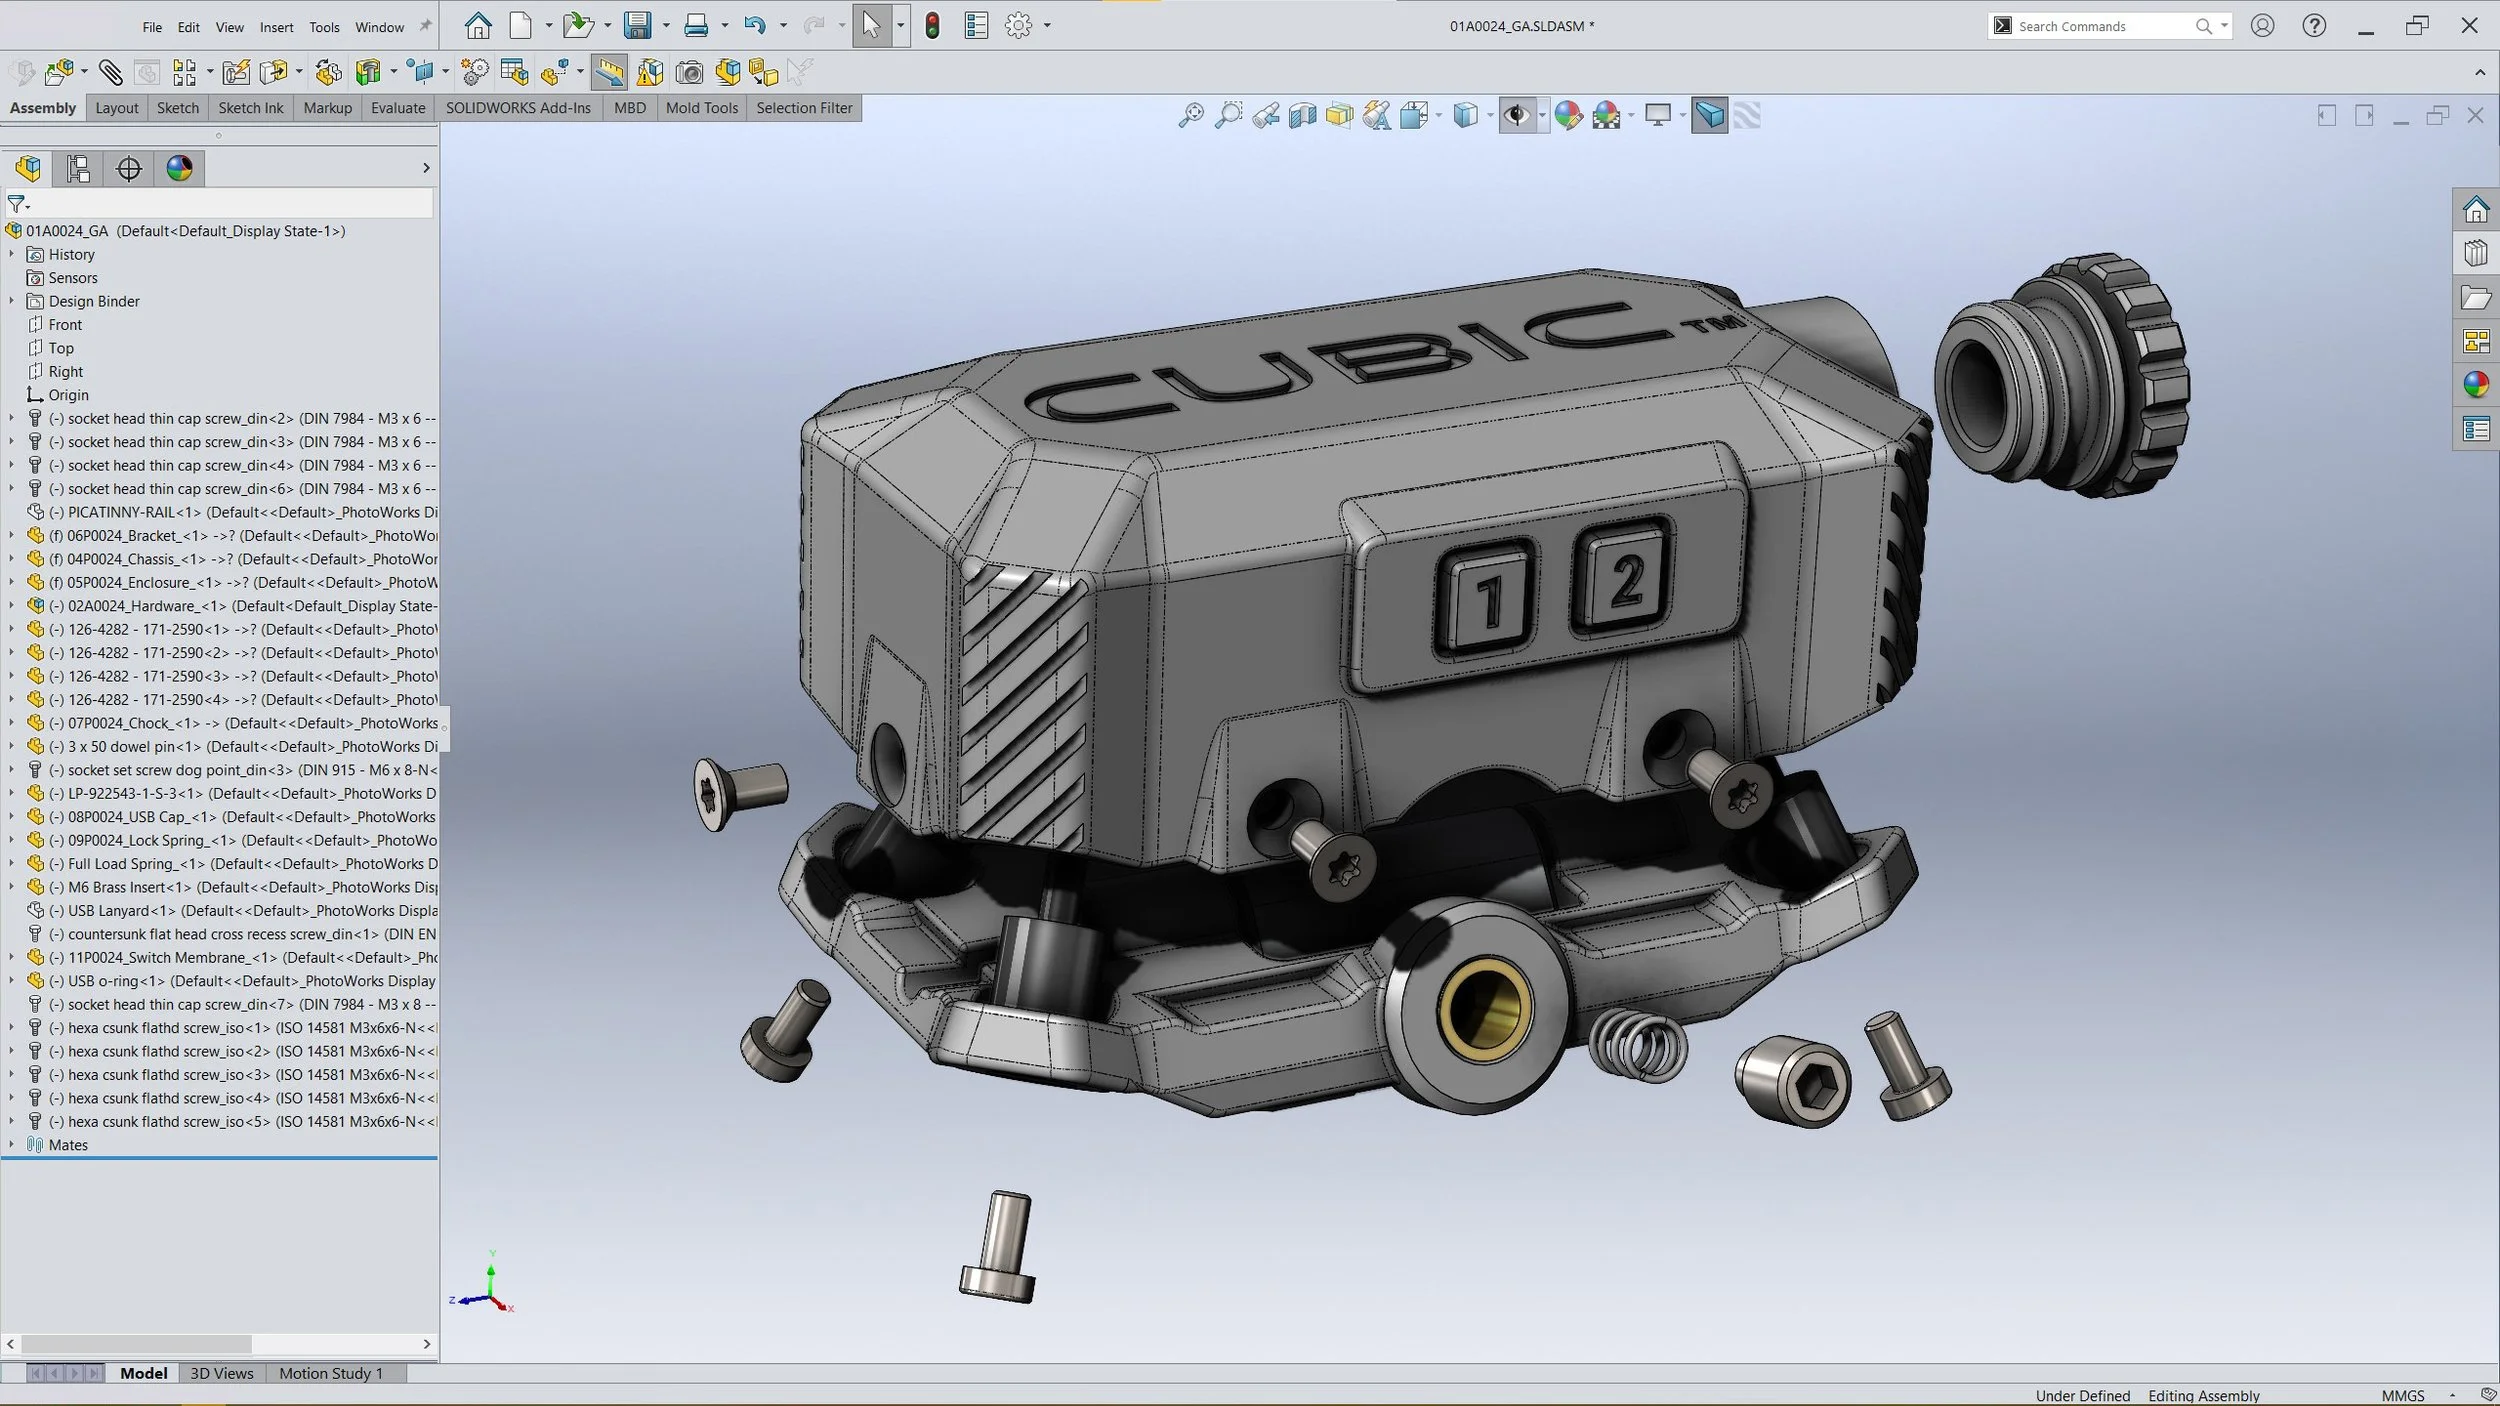Toggle the Perspective view button
This screenshot has width=2500, height=1406.
(1709, 116)
